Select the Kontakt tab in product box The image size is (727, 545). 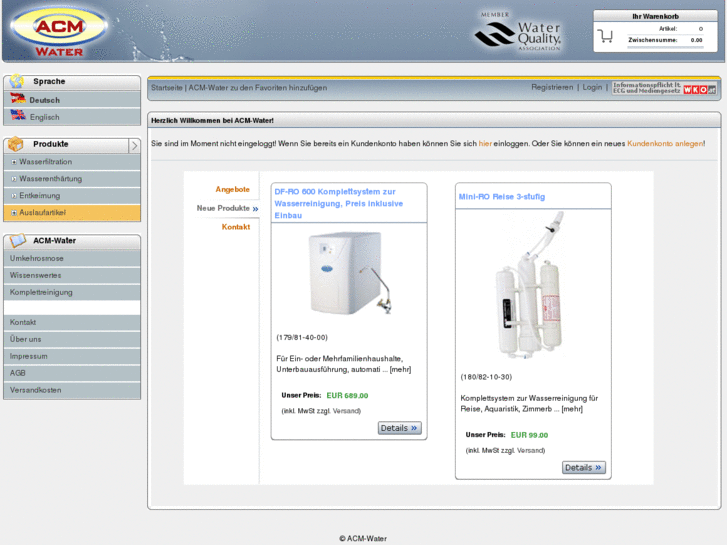[236, 227]
